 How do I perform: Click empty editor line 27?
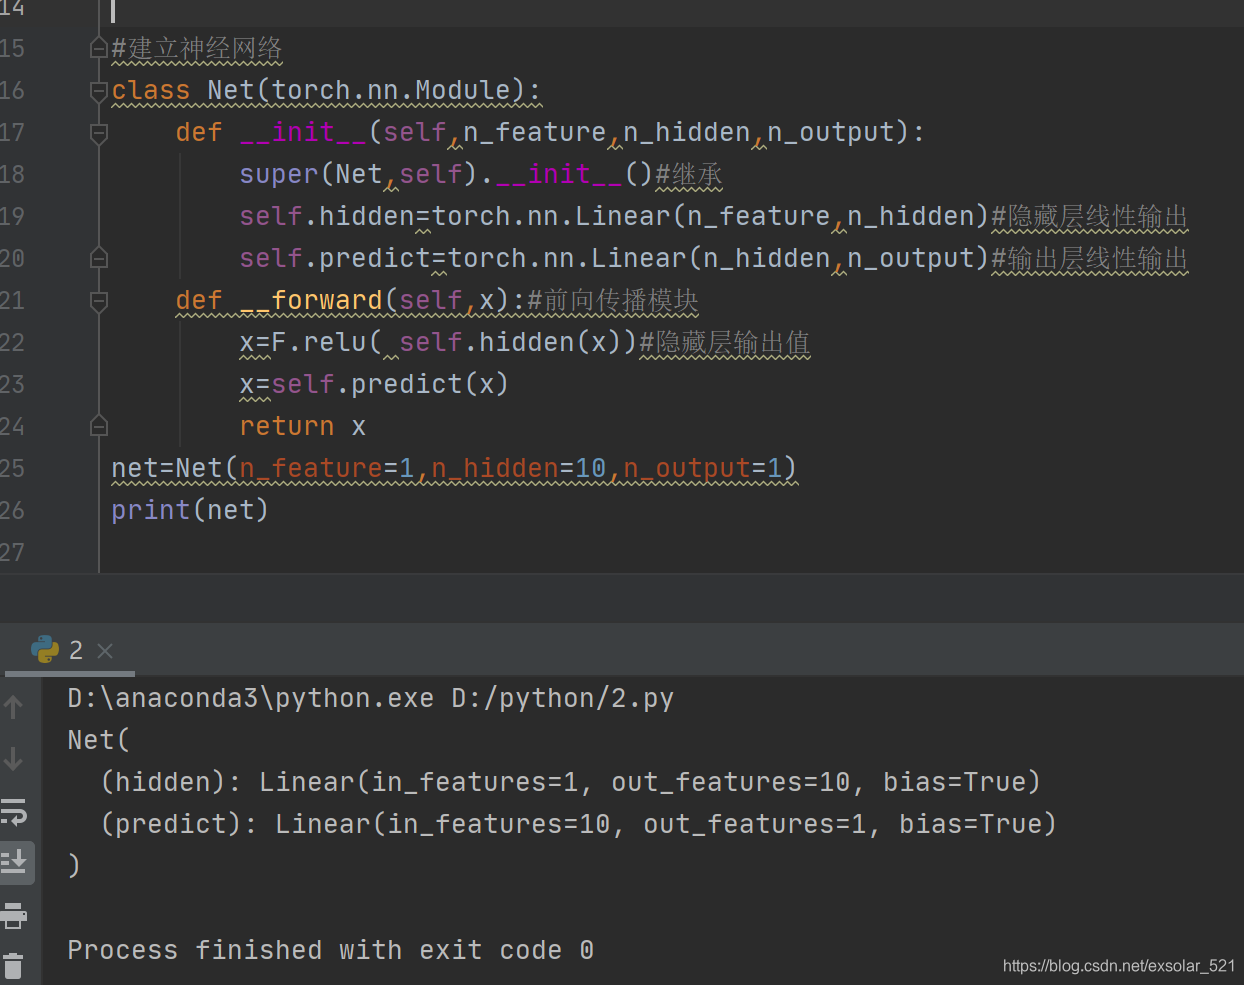click(x=670, y=552)
